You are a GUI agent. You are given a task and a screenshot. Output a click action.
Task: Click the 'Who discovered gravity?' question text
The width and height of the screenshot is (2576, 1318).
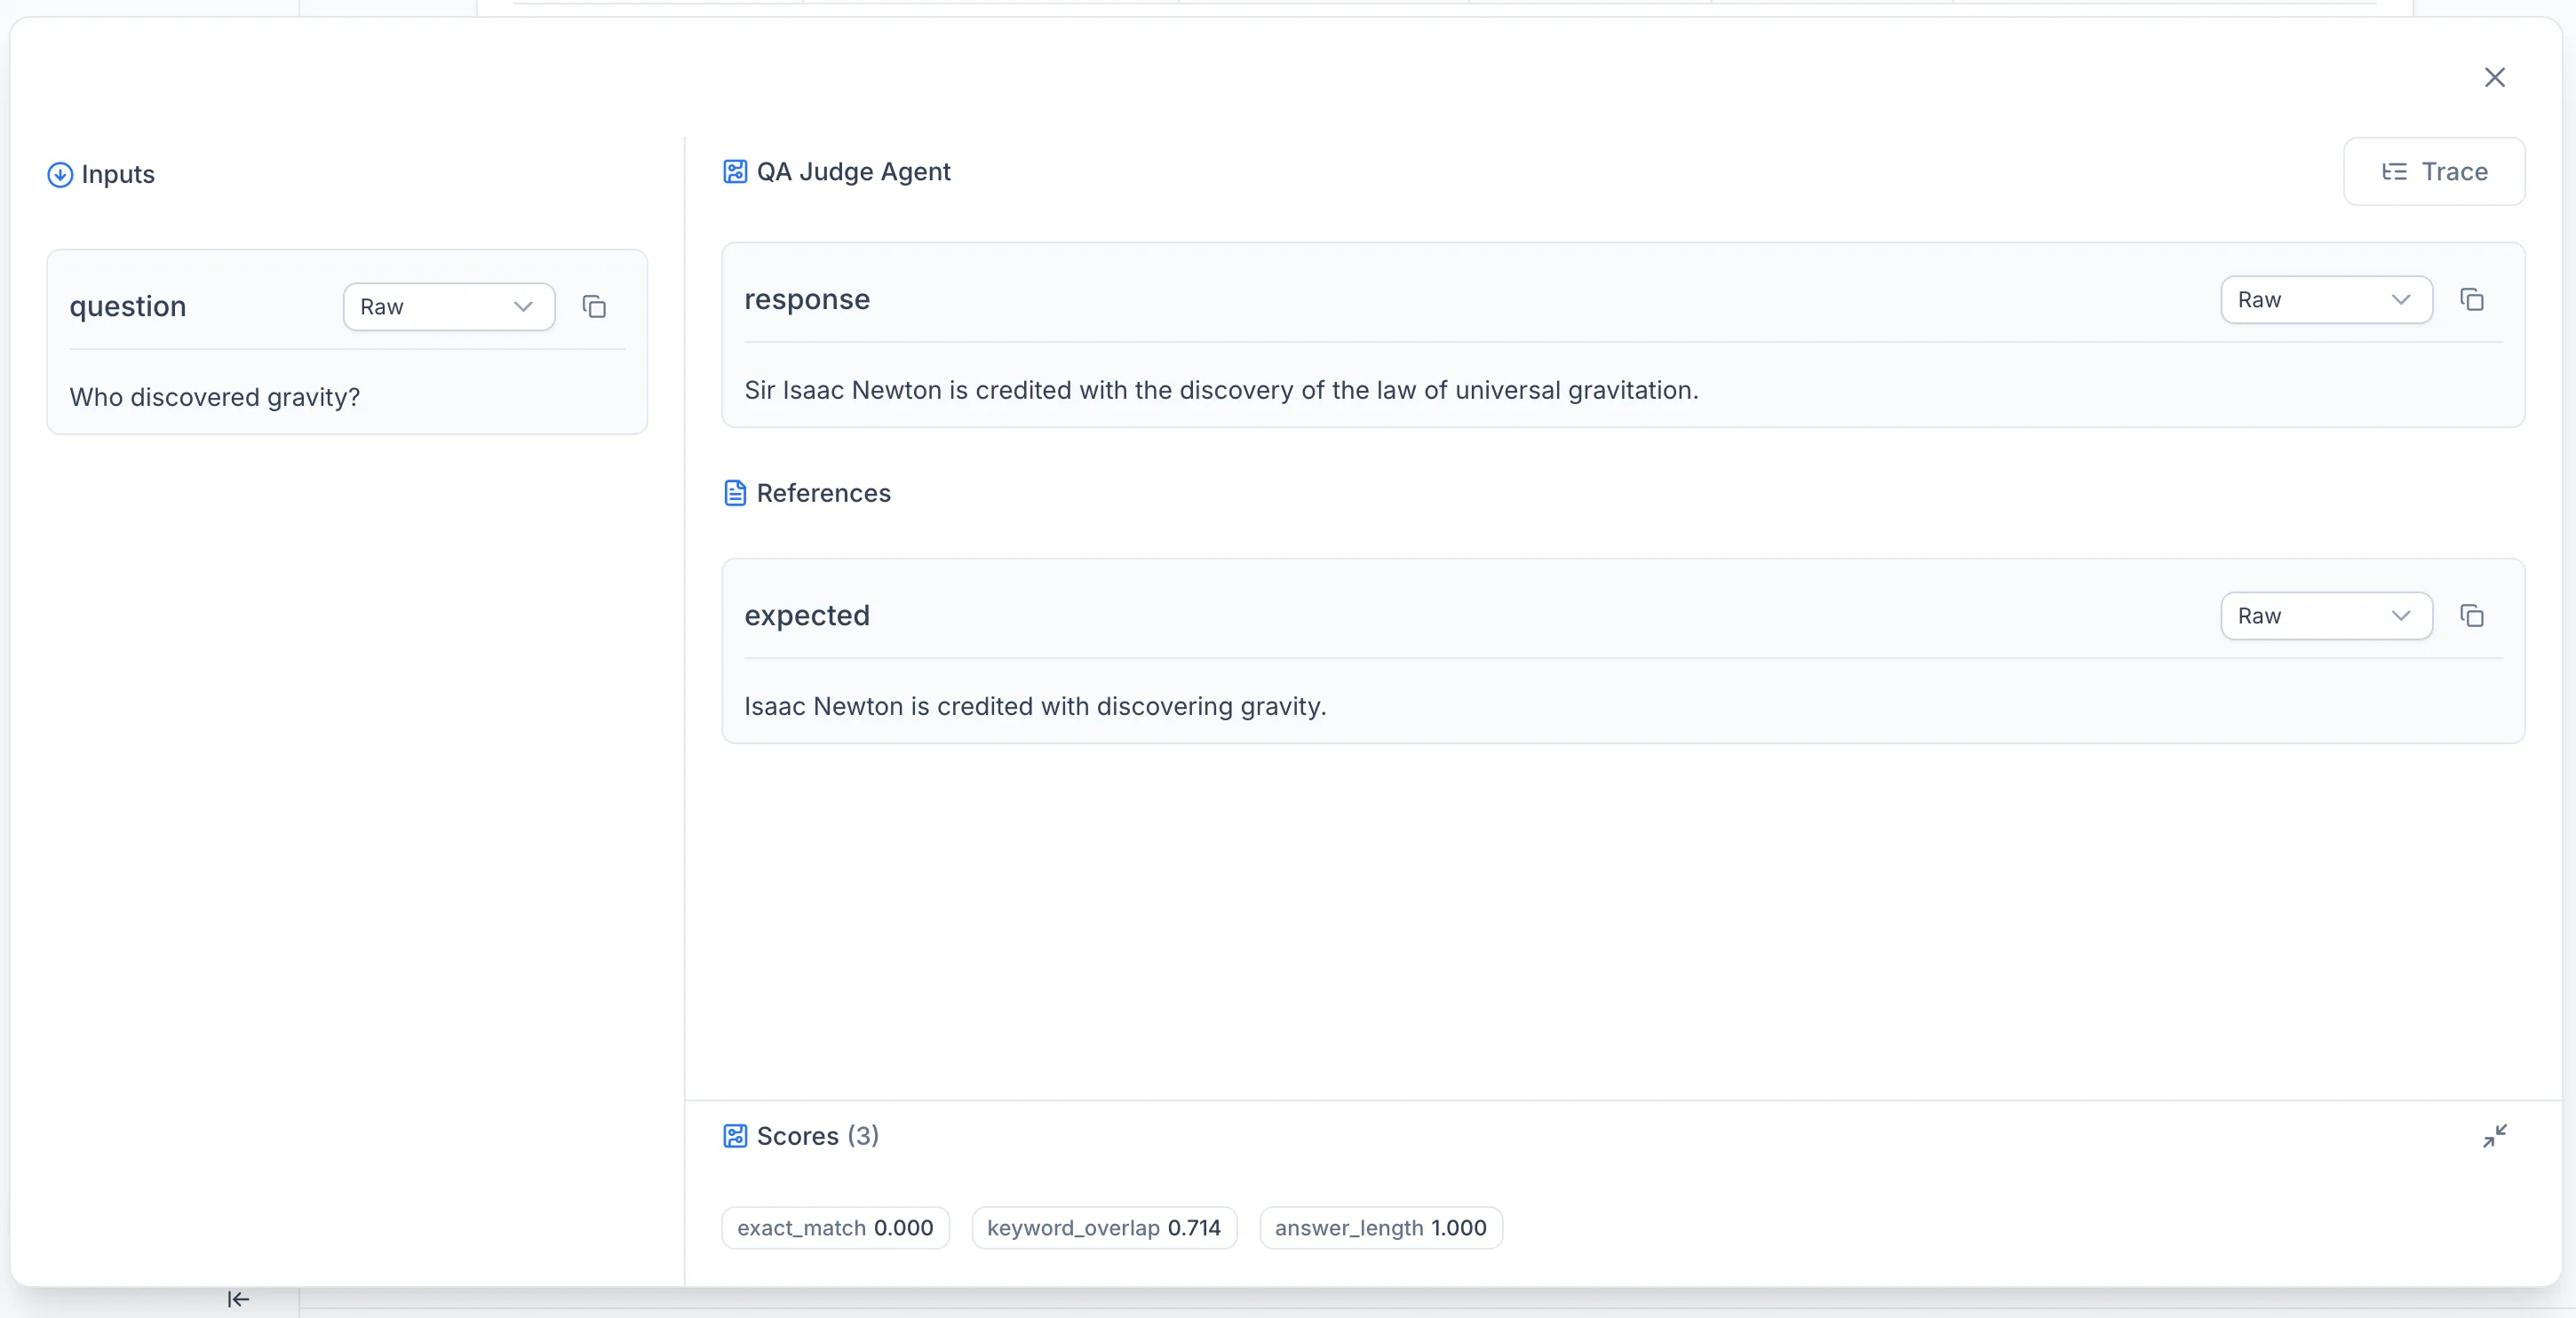(215, 397)
